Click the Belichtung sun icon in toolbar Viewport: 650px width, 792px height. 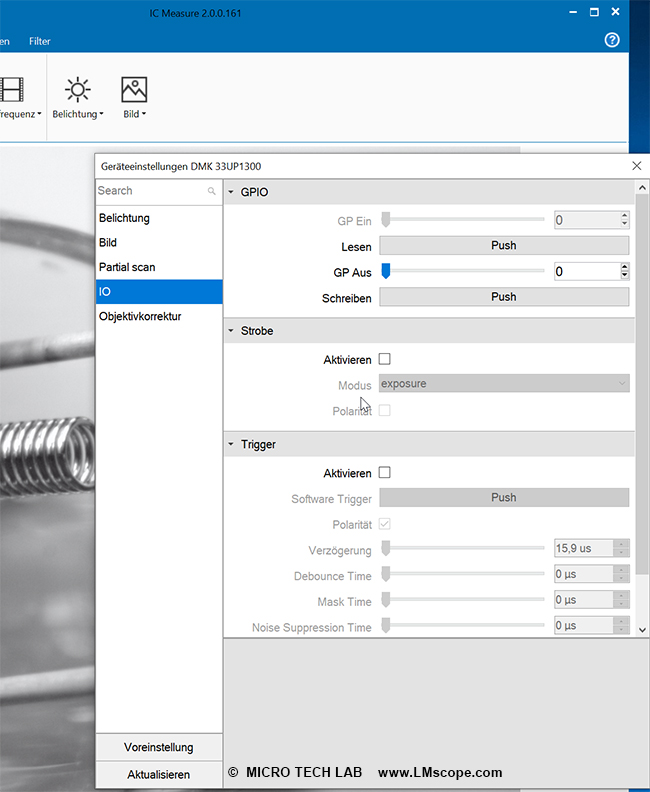(x=77, y=91)
